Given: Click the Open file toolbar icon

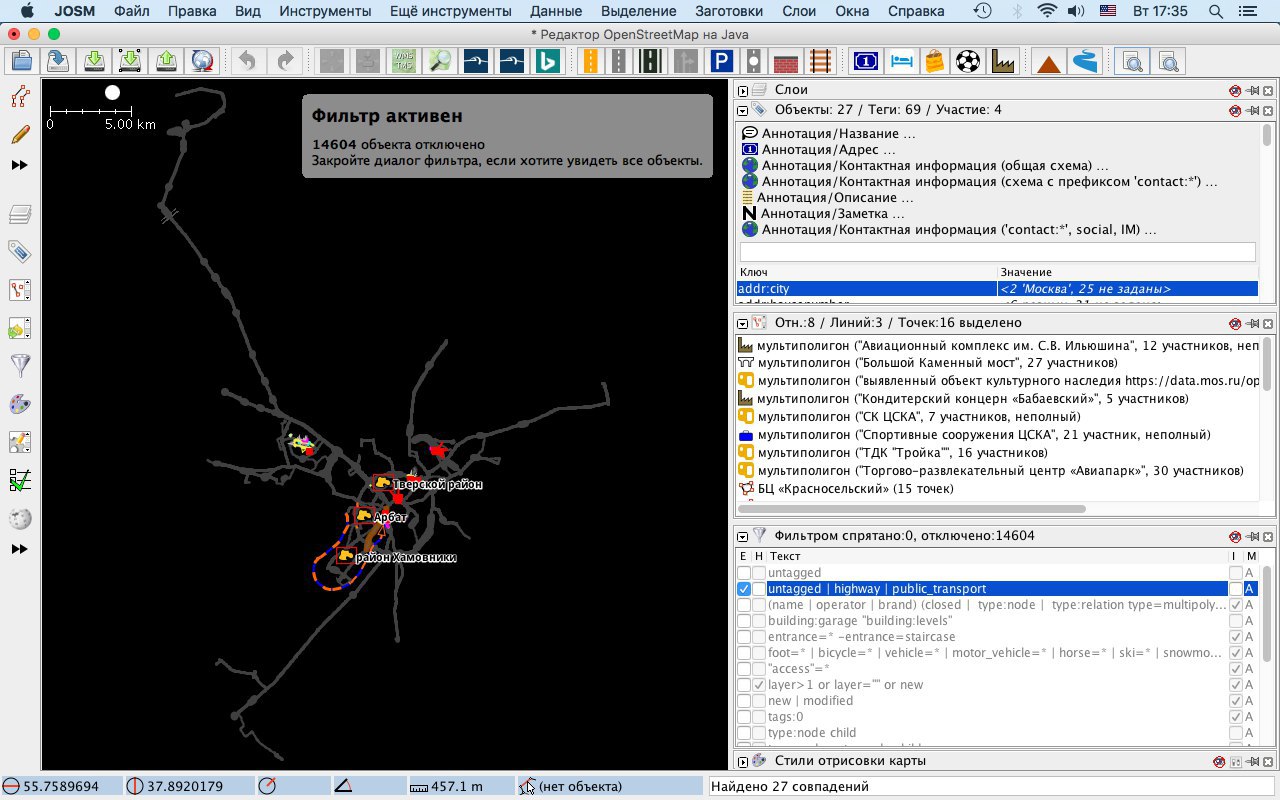Looking at the screenshot, I should pos(21,61).
